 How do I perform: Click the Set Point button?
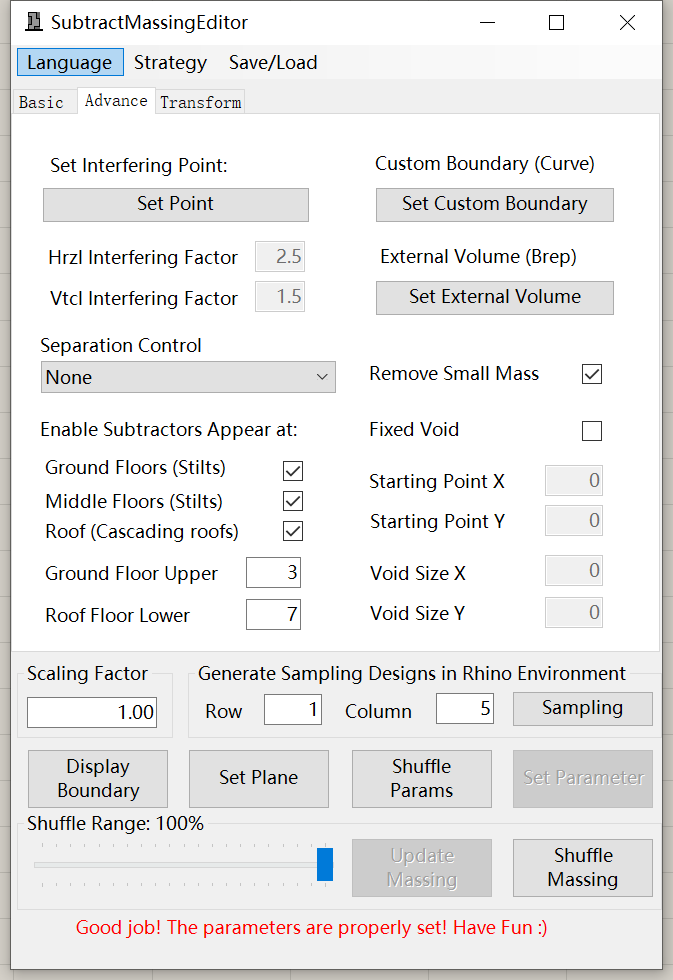pos(176,204)
